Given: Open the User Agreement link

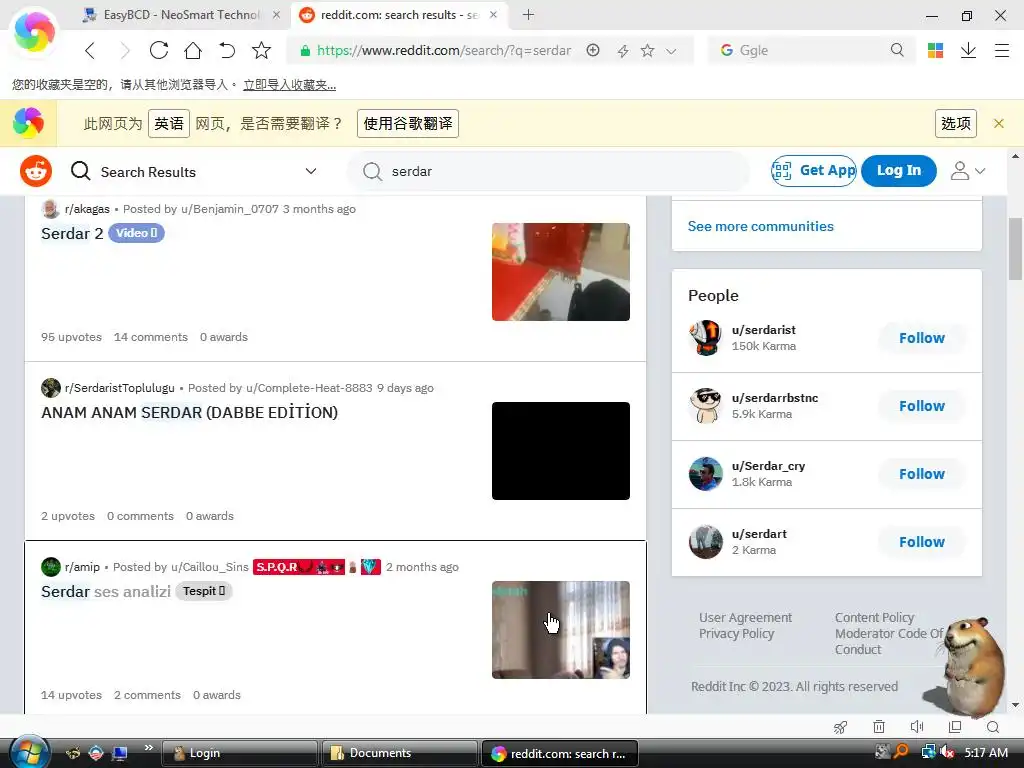Looking at the screenshot, I should pos(745,617).
